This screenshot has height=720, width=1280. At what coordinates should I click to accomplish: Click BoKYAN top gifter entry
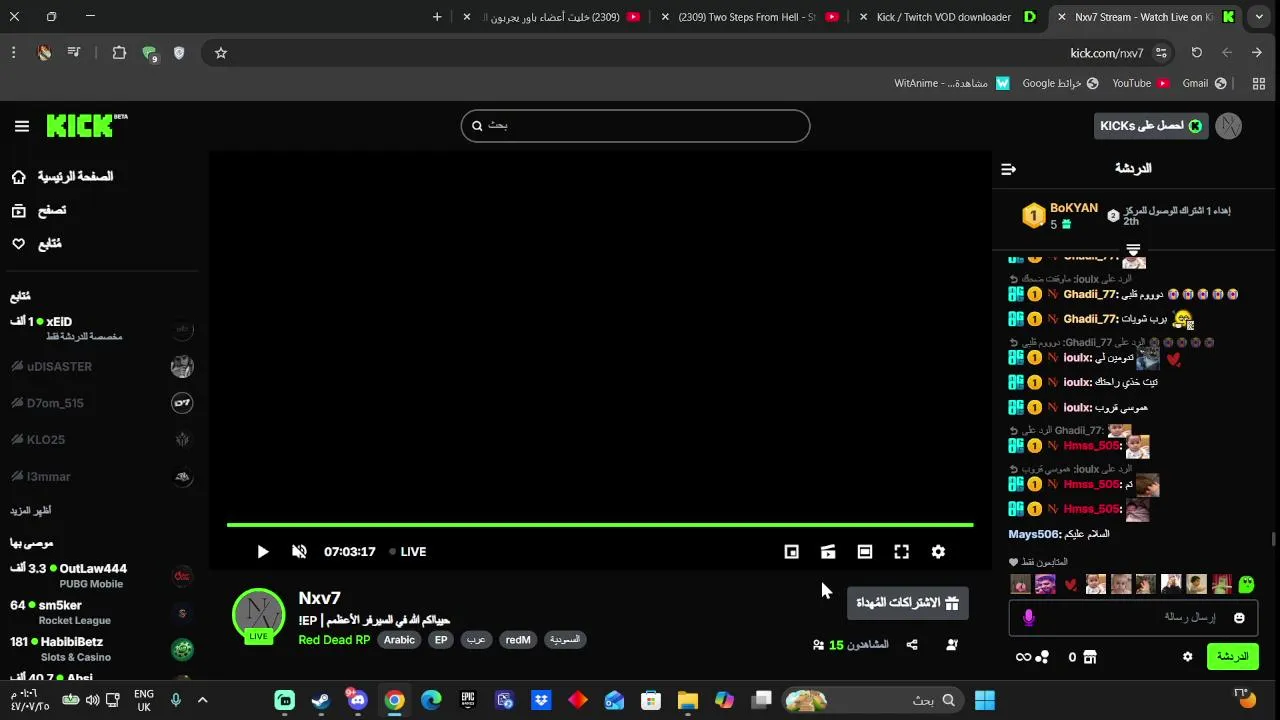click(1060, 215)
